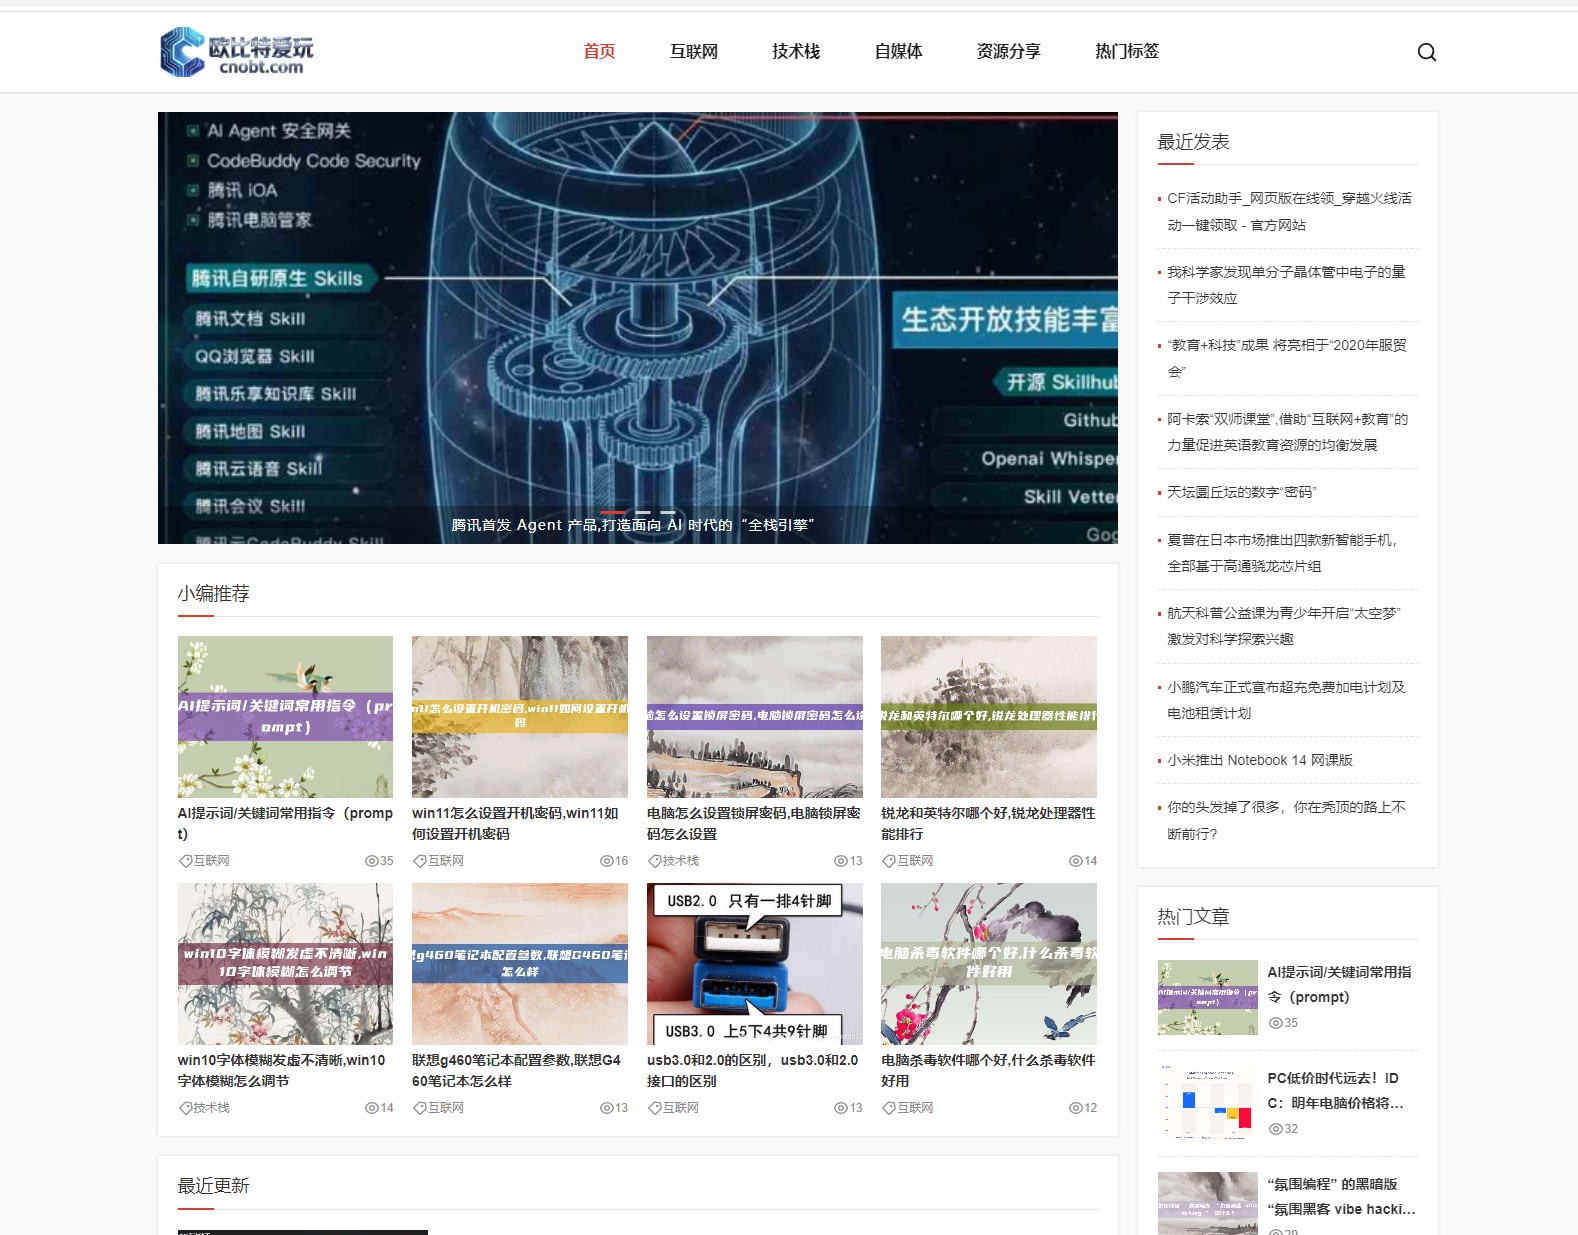Click title AI提示词/关键词常用指令 under 小编推荐
1578x1235 pixels.
(285, 823)
